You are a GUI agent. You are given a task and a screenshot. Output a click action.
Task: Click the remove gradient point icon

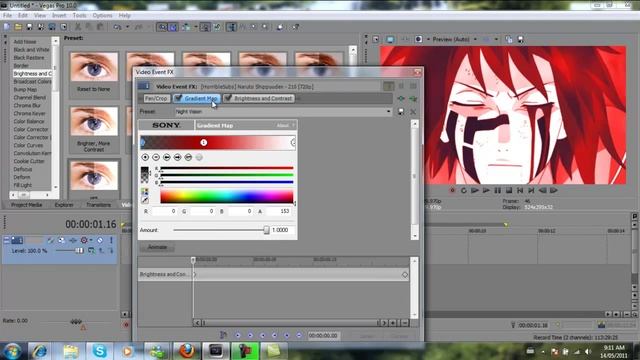click(x=156, y=157)
